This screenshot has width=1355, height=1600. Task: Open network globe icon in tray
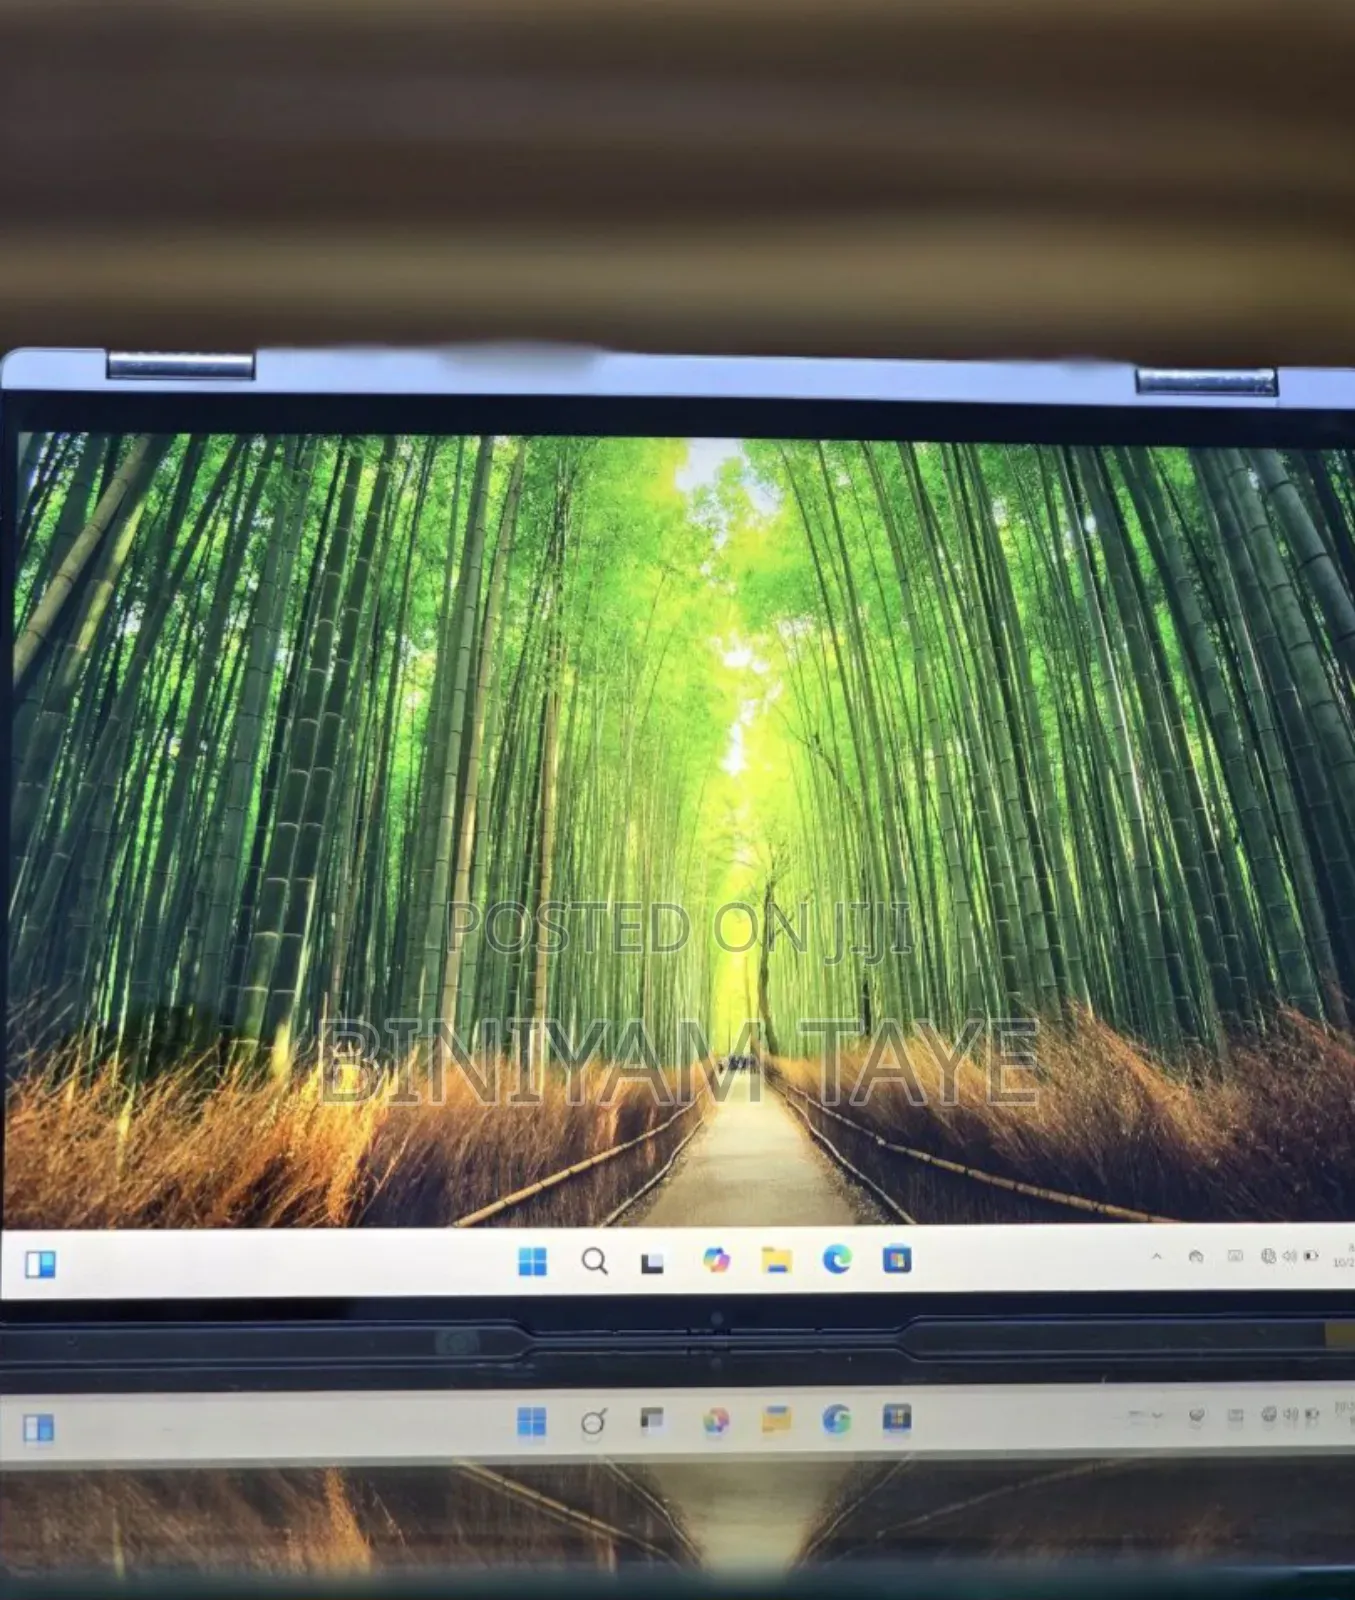pyautogui.click(x=1268, y=1256)
